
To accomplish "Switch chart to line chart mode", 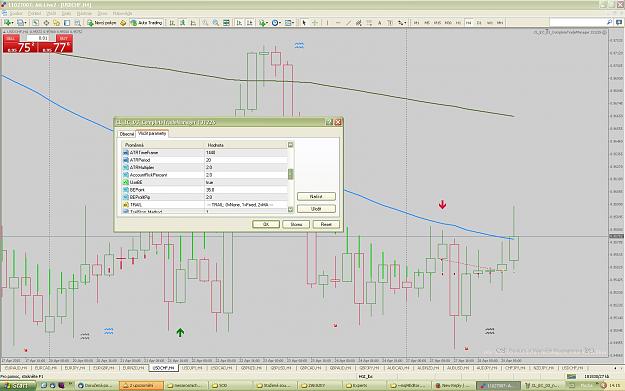I will 193,23.
